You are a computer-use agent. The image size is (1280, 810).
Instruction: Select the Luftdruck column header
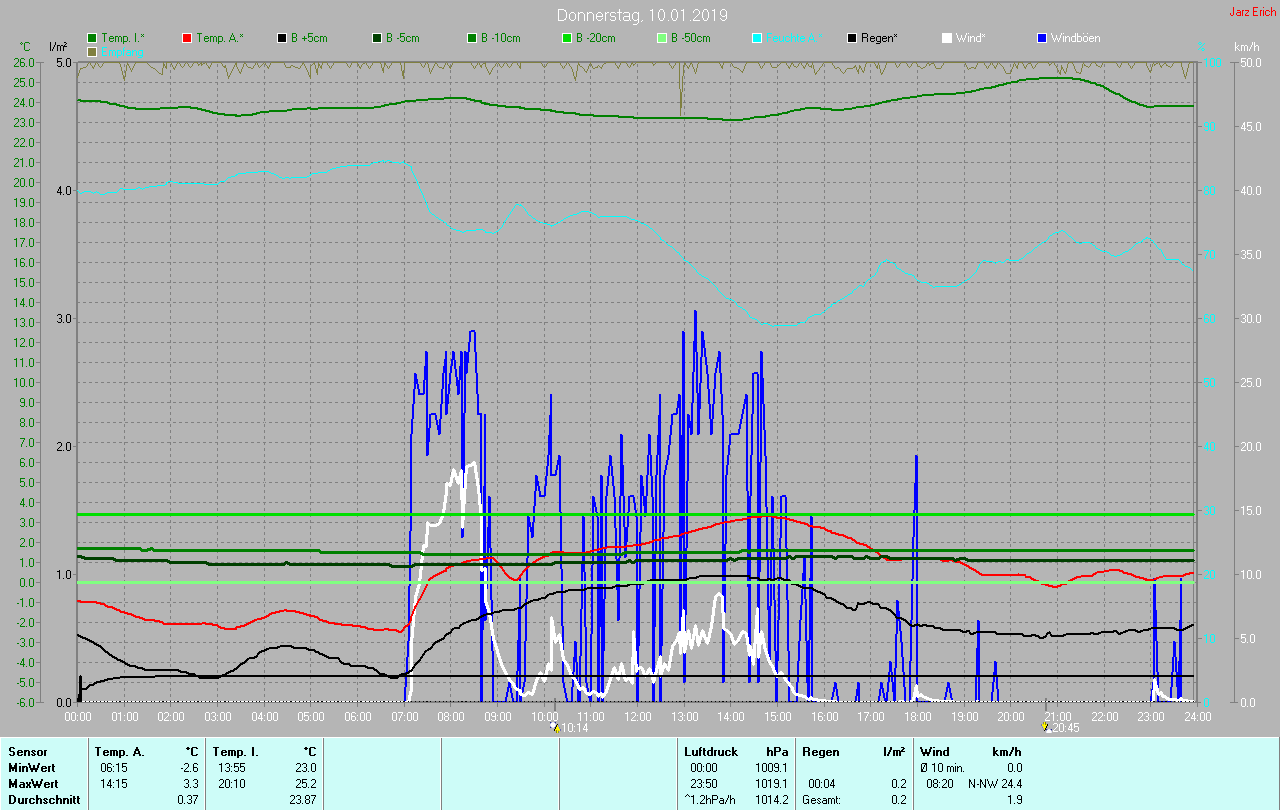click(x=709, y=752)
